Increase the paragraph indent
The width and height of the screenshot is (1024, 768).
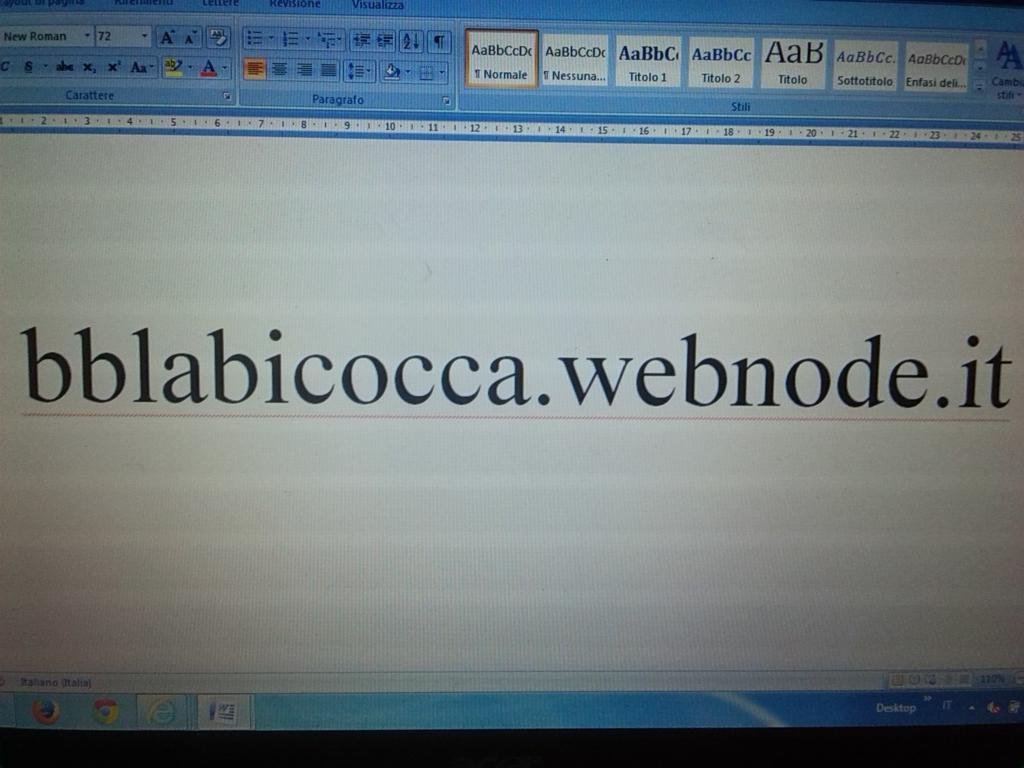coord(385,41)
